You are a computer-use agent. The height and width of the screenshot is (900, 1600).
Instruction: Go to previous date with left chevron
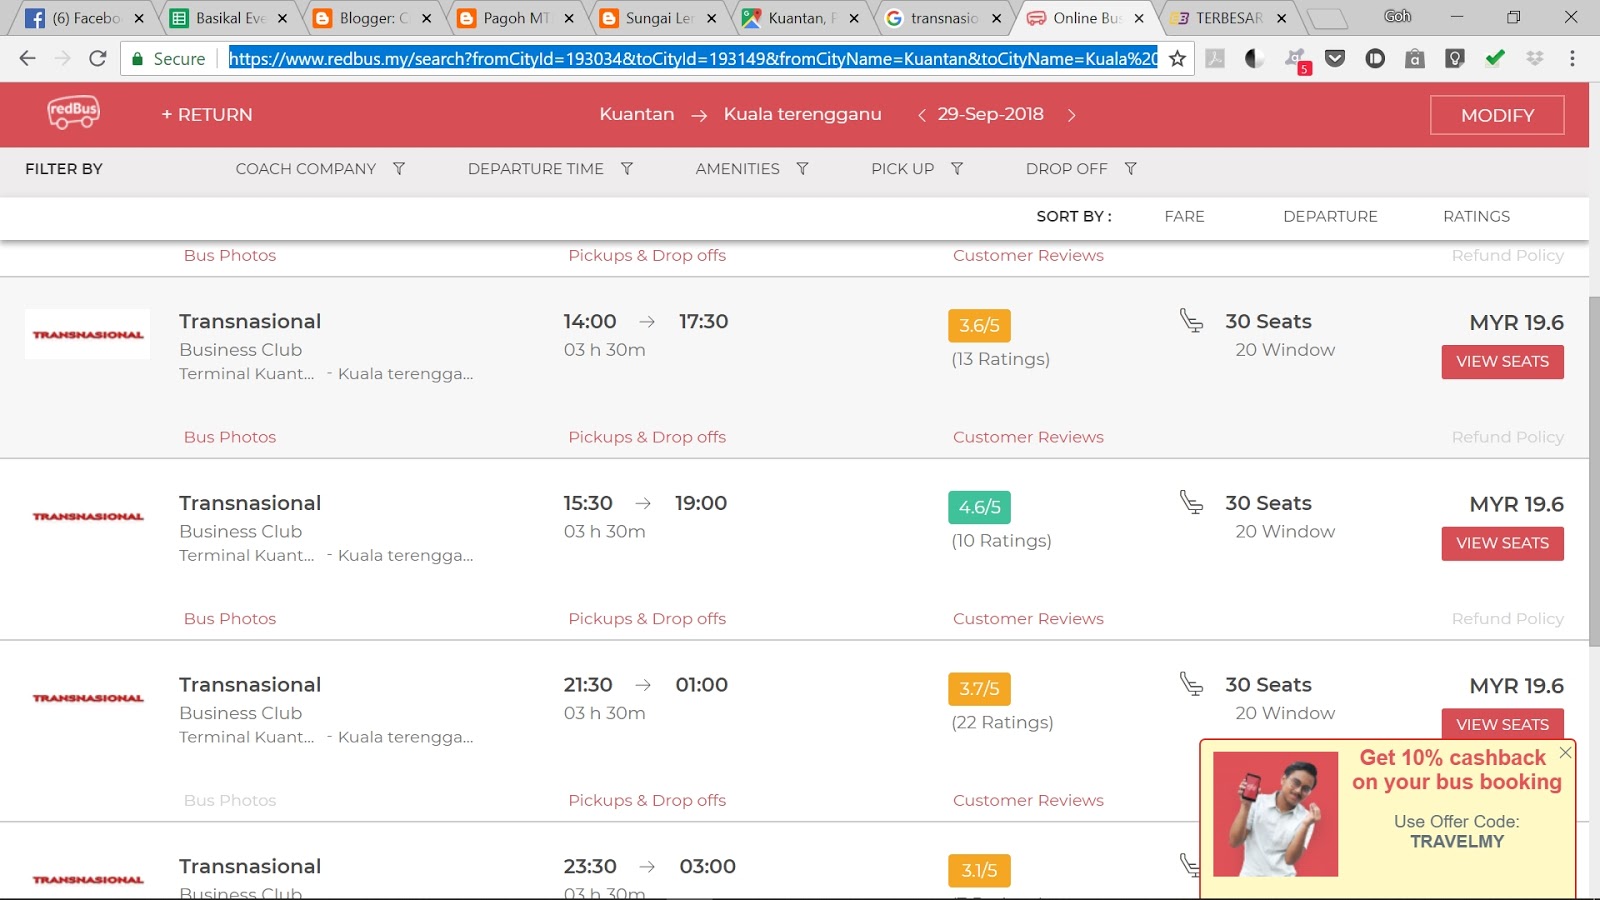click(921, 115)
